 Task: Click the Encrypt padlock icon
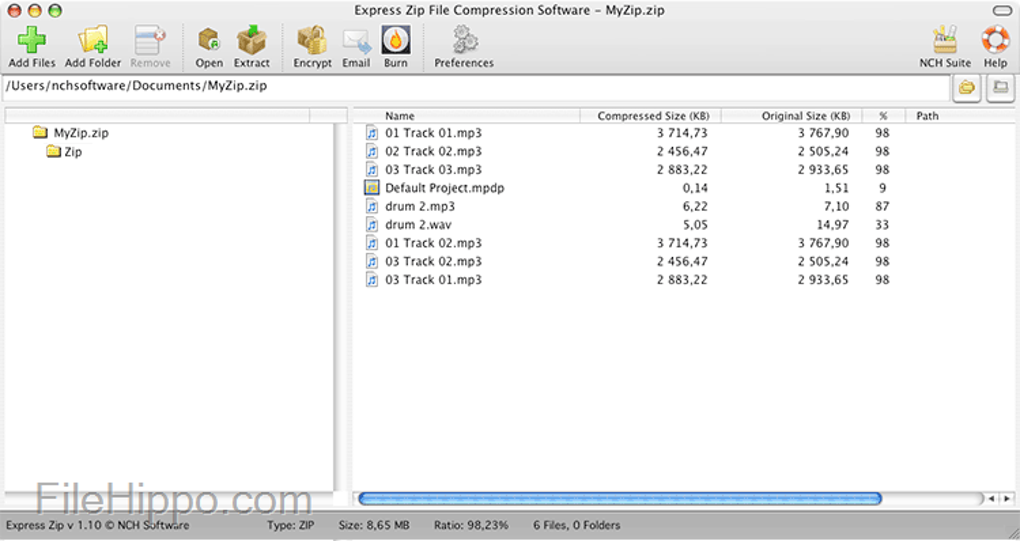click(312, 40)
